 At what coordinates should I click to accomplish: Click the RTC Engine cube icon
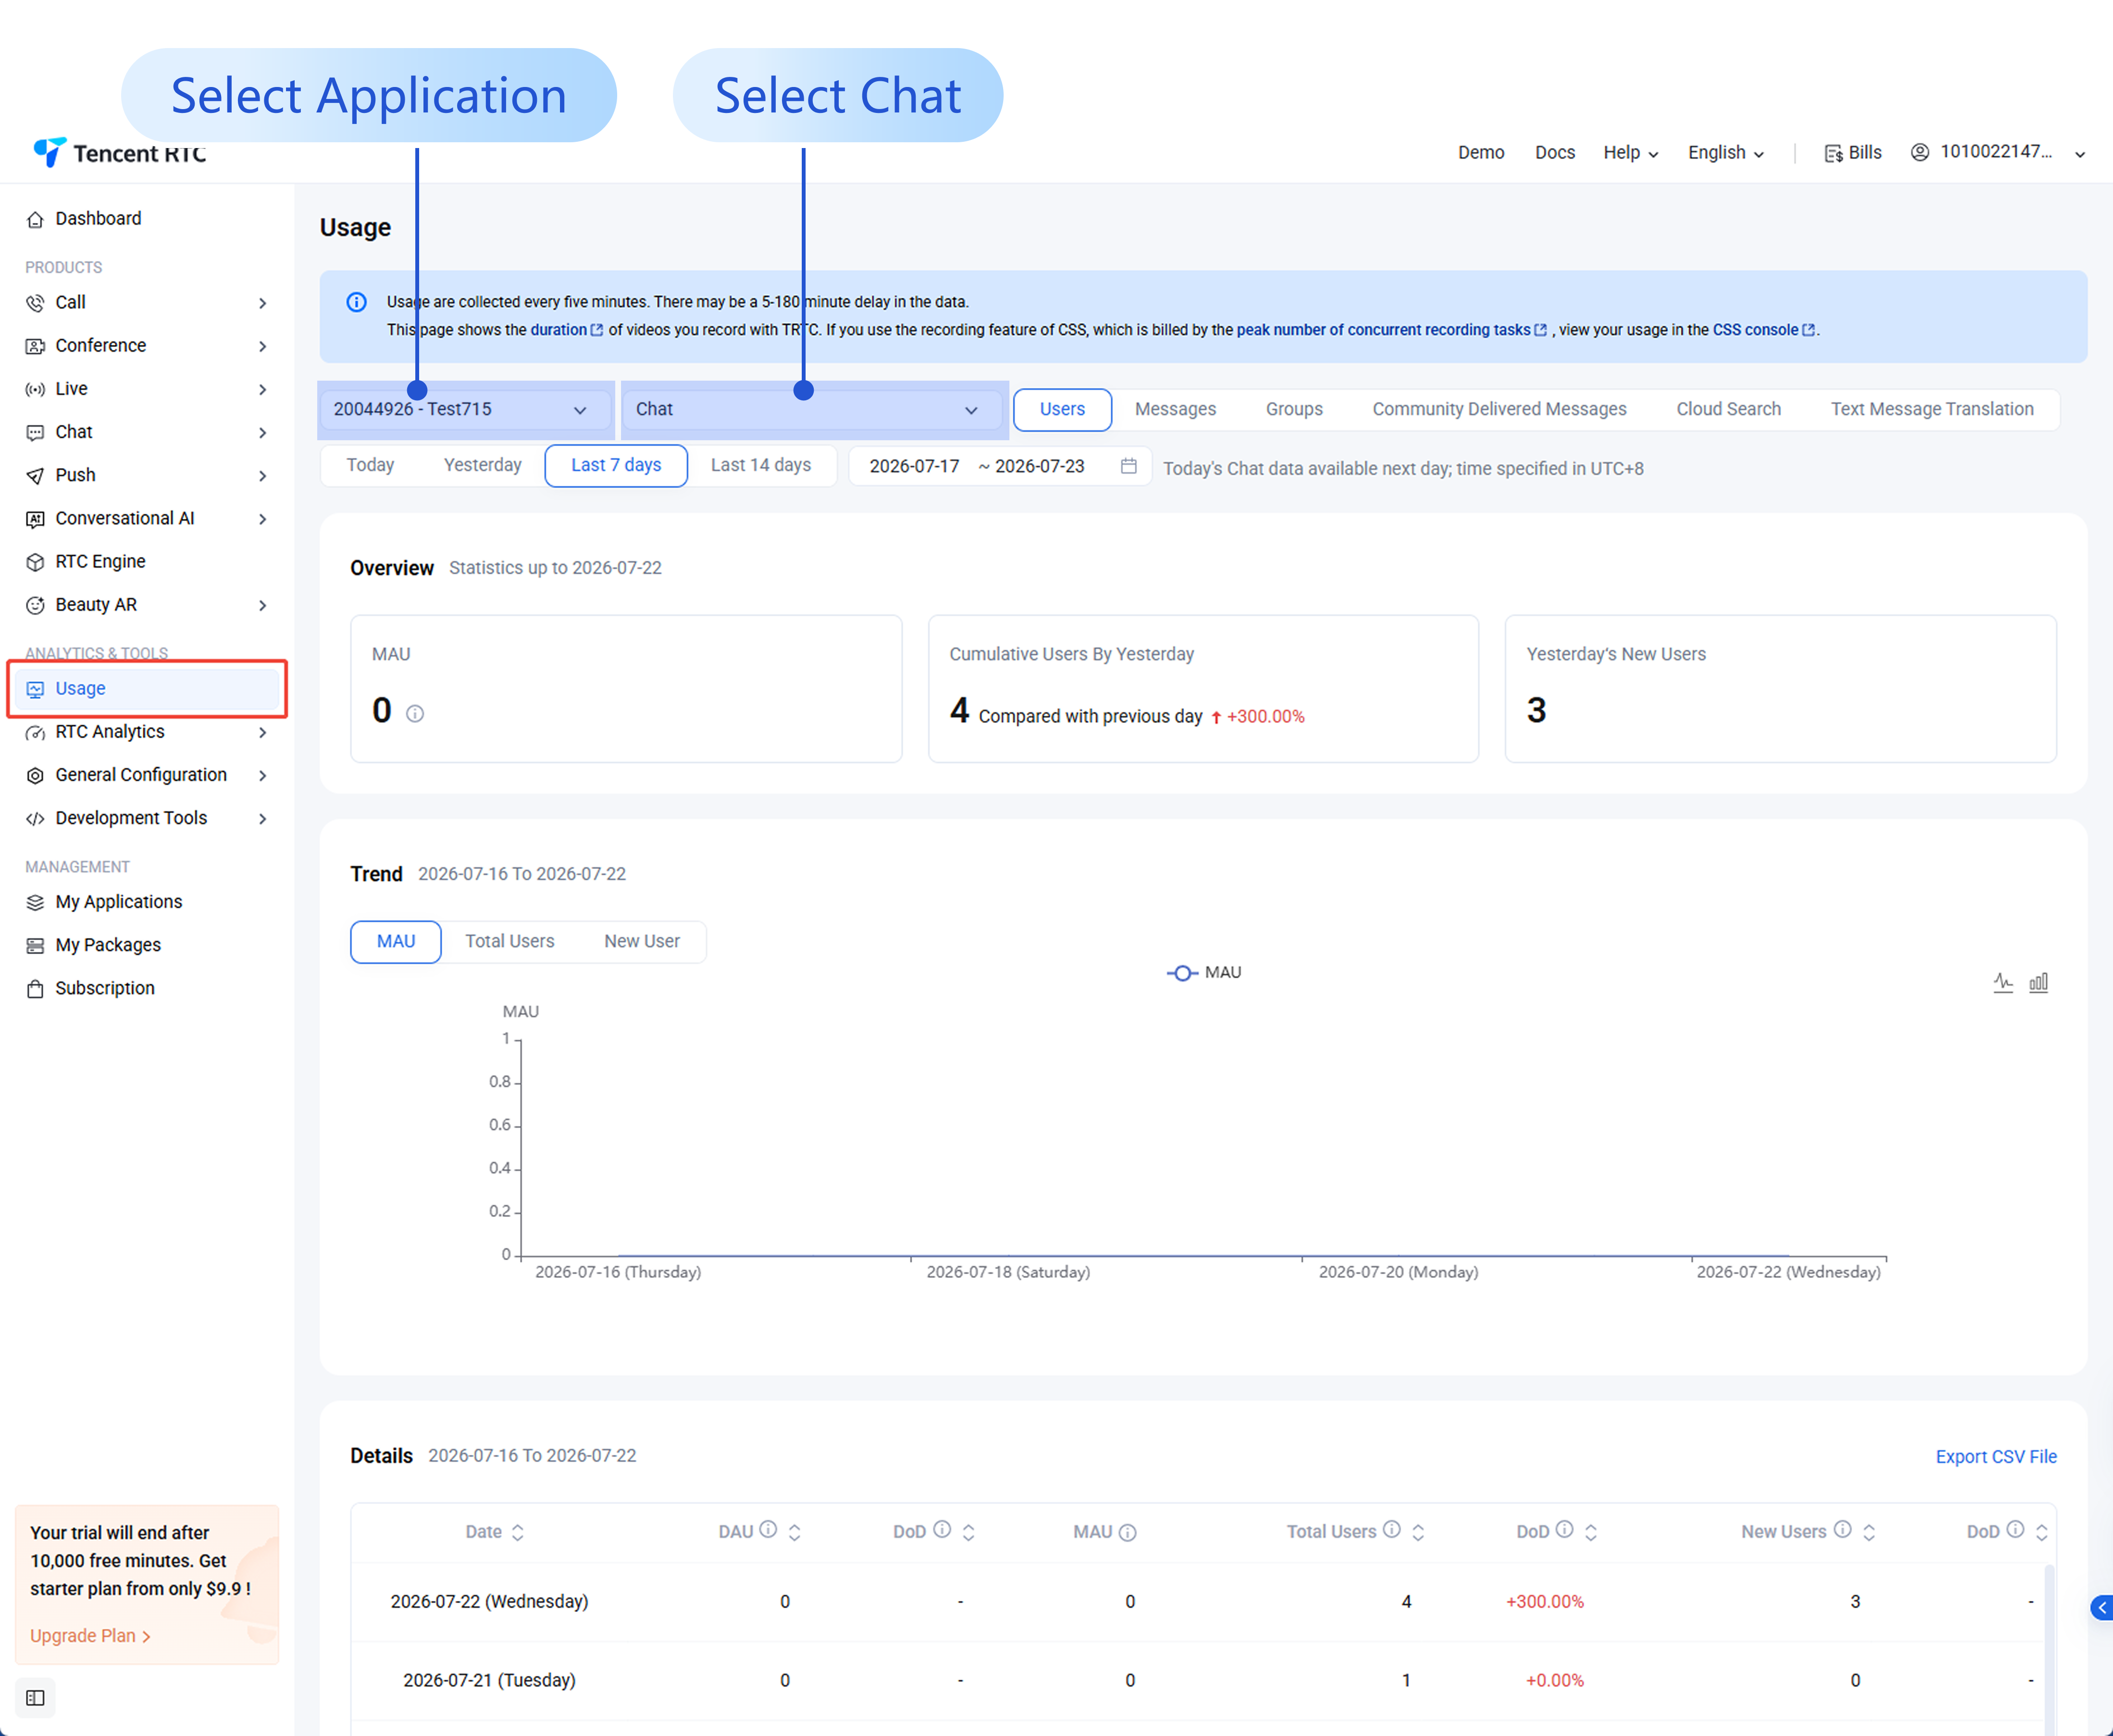click(x=35, y=561)
